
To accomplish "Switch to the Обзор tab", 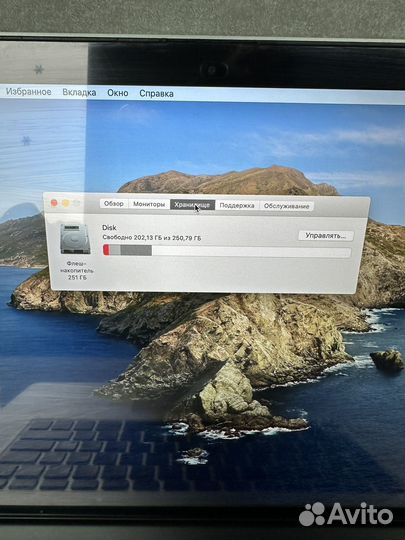I will click(x=114, y=204).
